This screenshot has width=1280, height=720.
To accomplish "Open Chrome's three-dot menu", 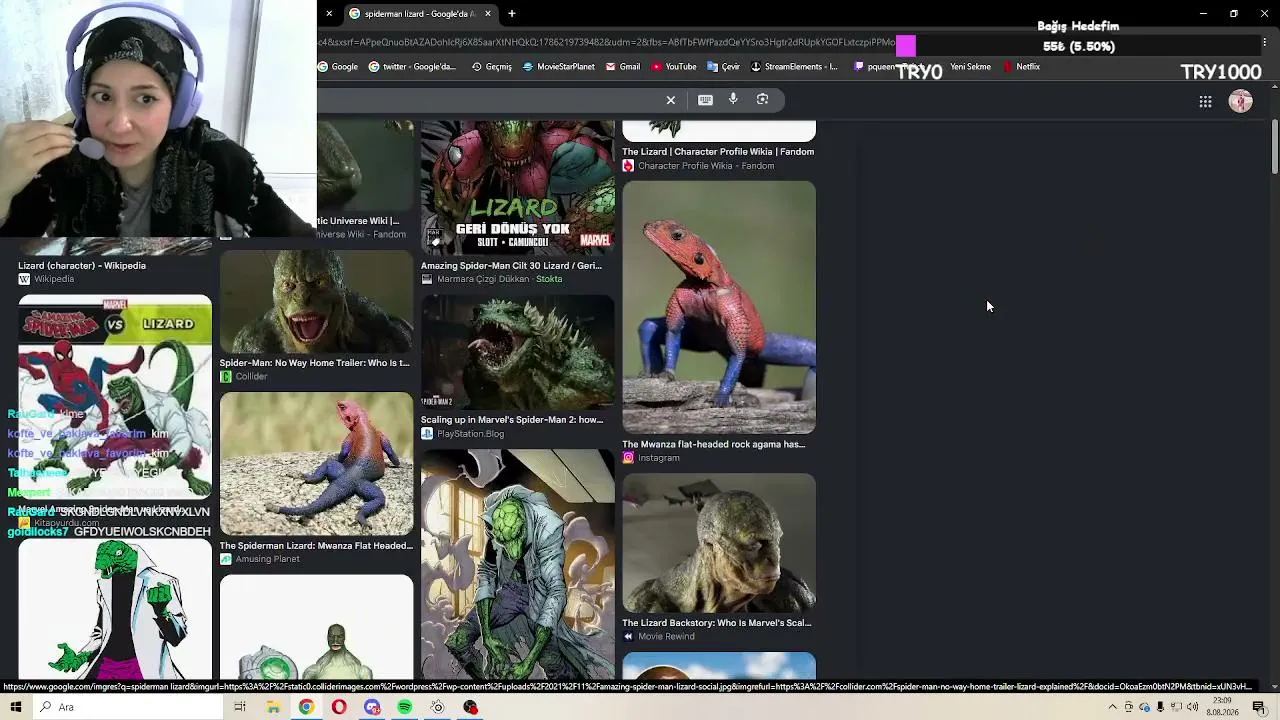I will point(1264,42).
